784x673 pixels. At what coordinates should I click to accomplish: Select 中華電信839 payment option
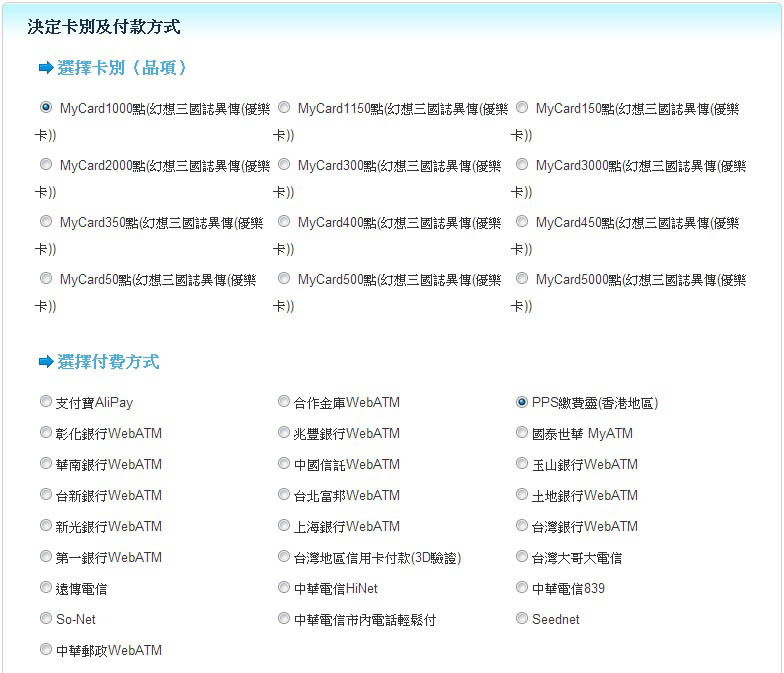(522, 588)
